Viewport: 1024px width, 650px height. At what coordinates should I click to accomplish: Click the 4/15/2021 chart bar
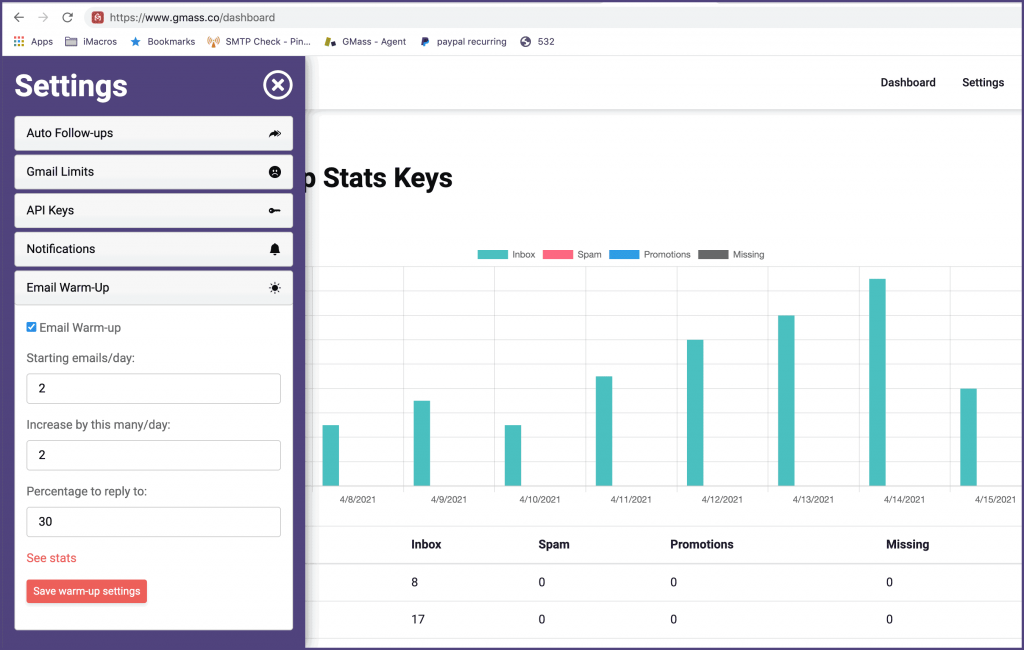968,437
